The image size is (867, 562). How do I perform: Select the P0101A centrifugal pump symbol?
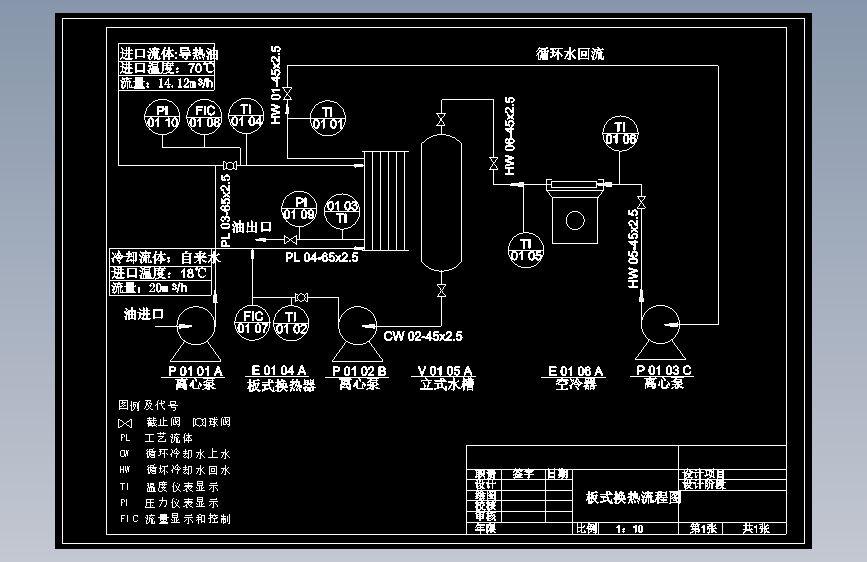coord(195,334)
